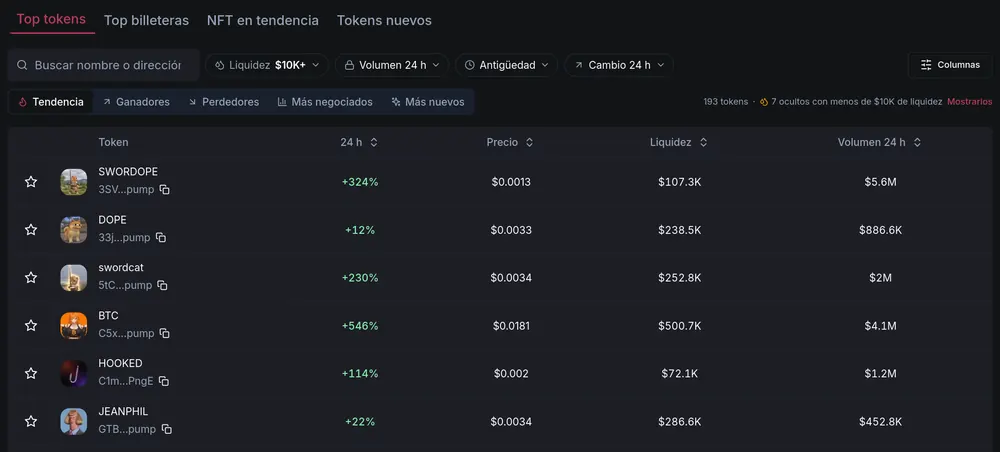Viewport: 1000px width, 452px height.
Task: Sort by Liquidez column arrows
Action: pyautogui.click(x=703, y=142)
